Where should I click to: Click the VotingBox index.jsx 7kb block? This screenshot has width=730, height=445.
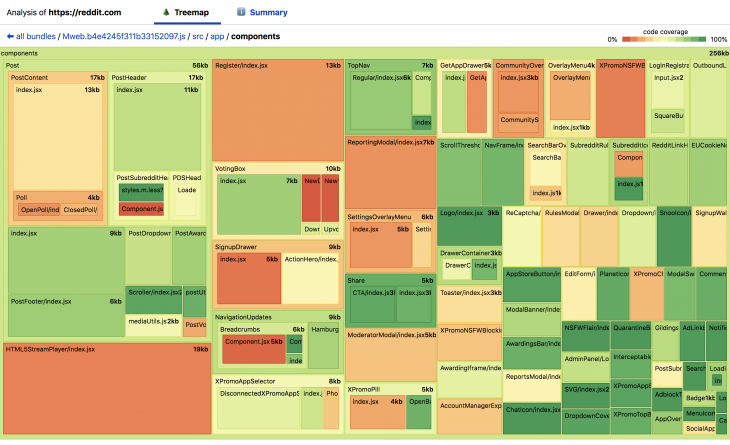(x=258, y=204)
